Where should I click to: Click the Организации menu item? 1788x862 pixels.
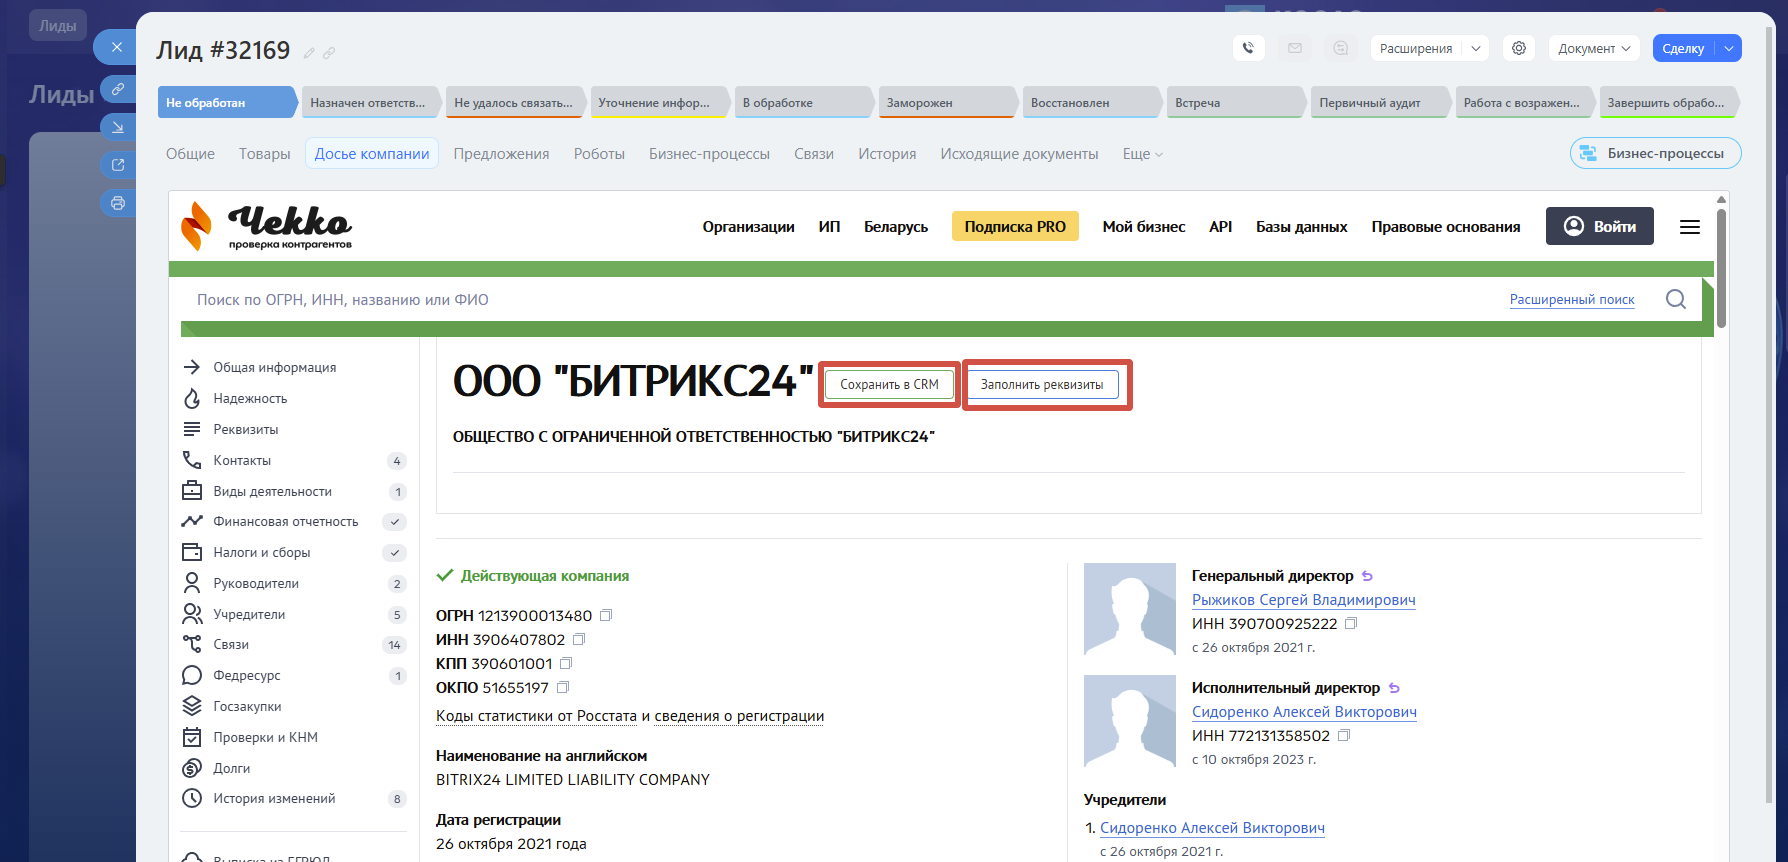749,227
